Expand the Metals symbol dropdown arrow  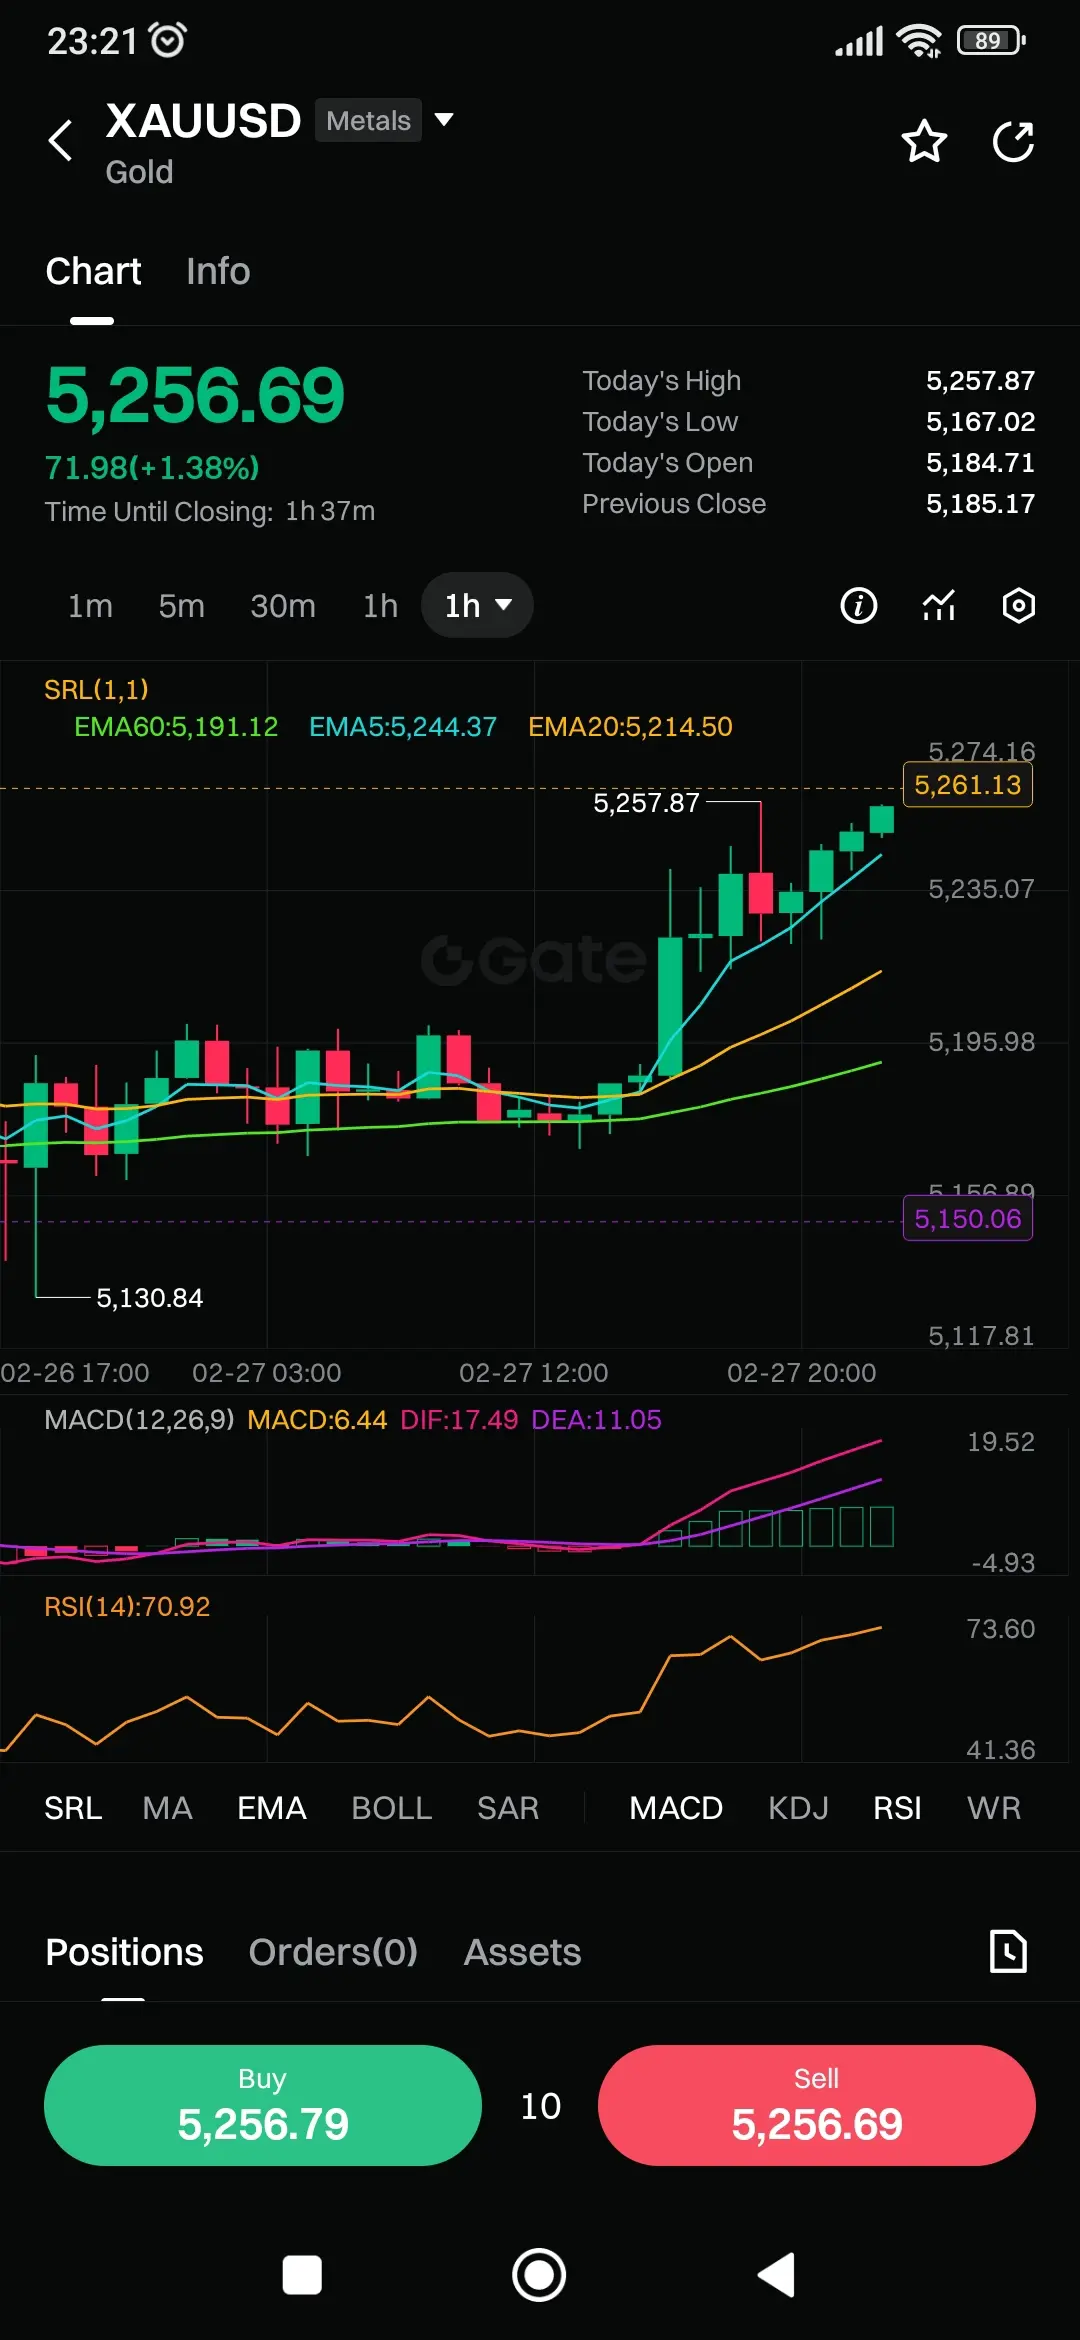[x=444, y=120]
